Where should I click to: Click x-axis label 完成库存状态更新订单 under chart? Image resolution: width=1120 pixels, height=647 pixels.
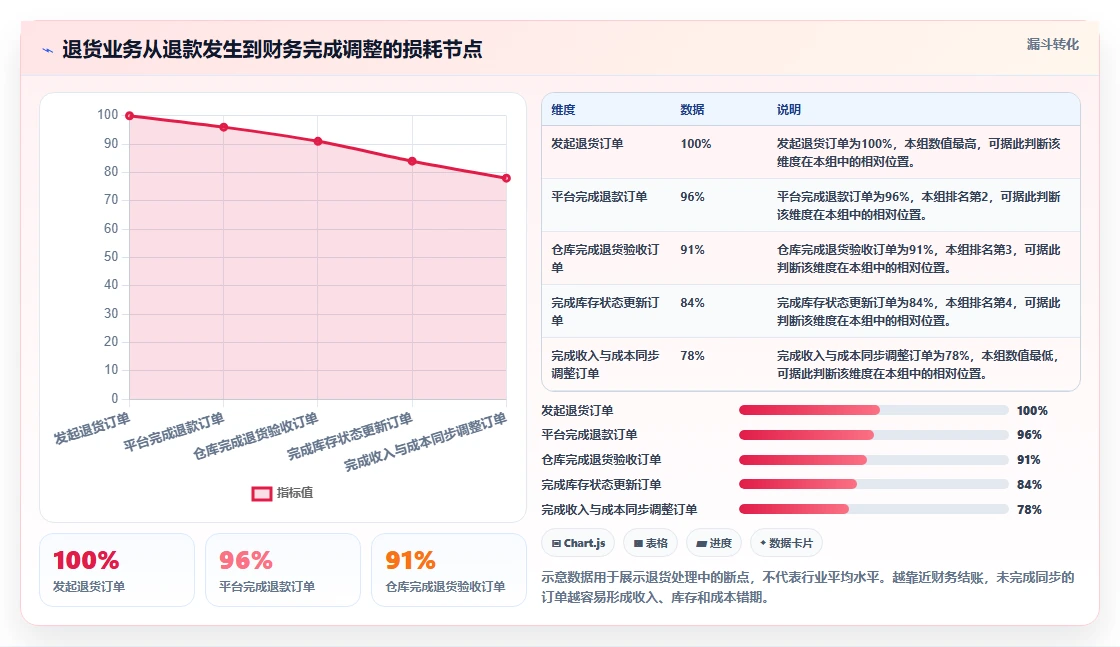pos(350,436)
